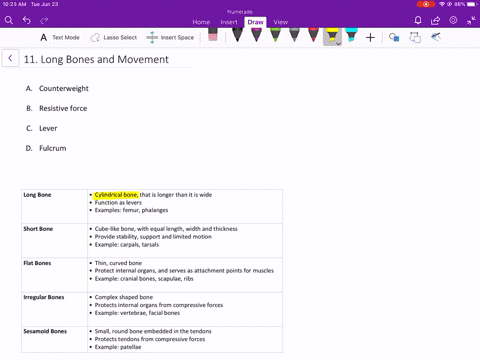The width and height of the screenshot is (480, 360).
Task: Pick the red pen
Action: [313, 35]
